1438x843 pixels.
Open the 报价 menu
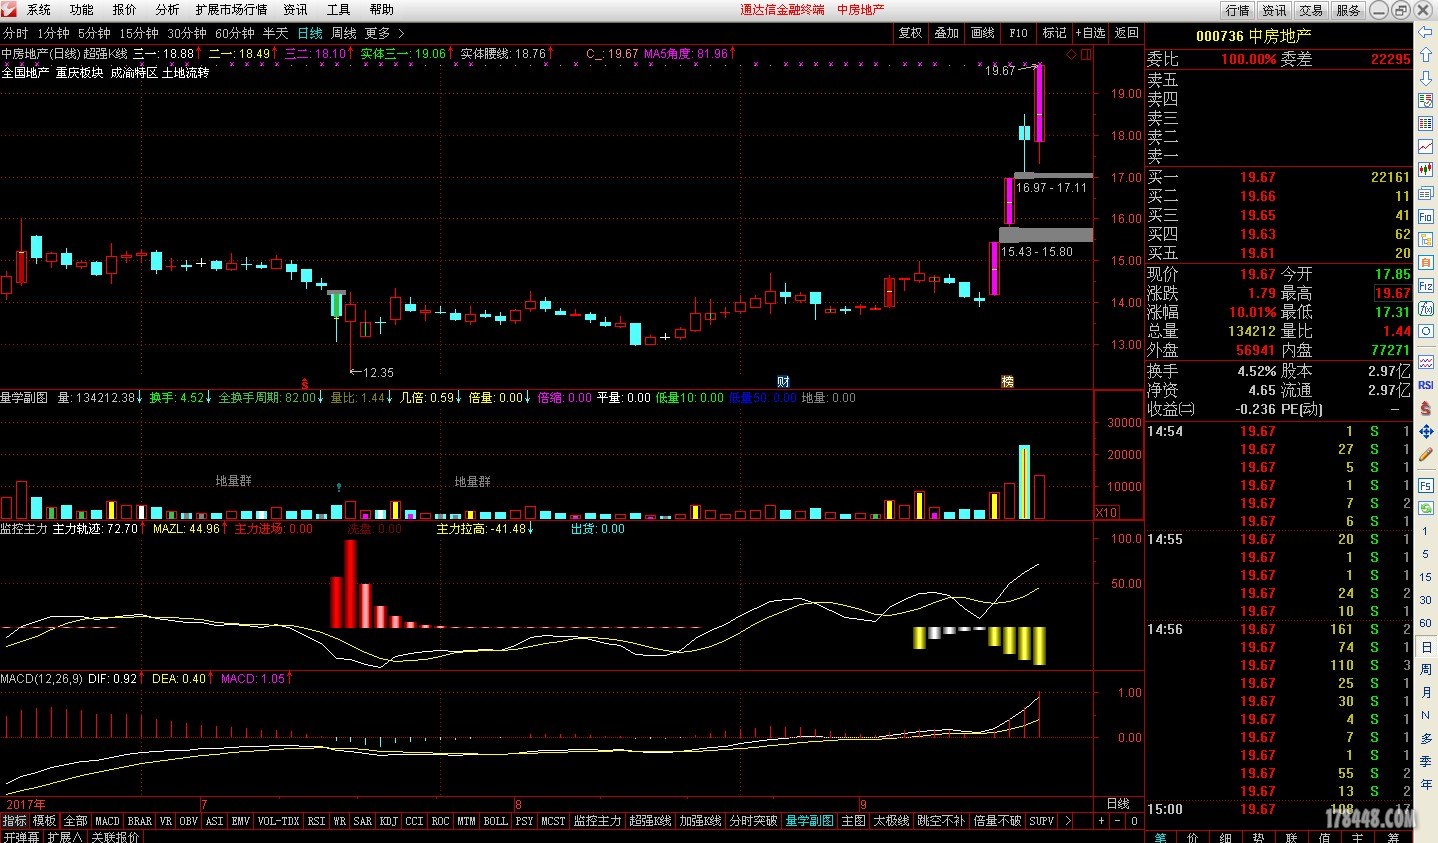coord(125,10)
